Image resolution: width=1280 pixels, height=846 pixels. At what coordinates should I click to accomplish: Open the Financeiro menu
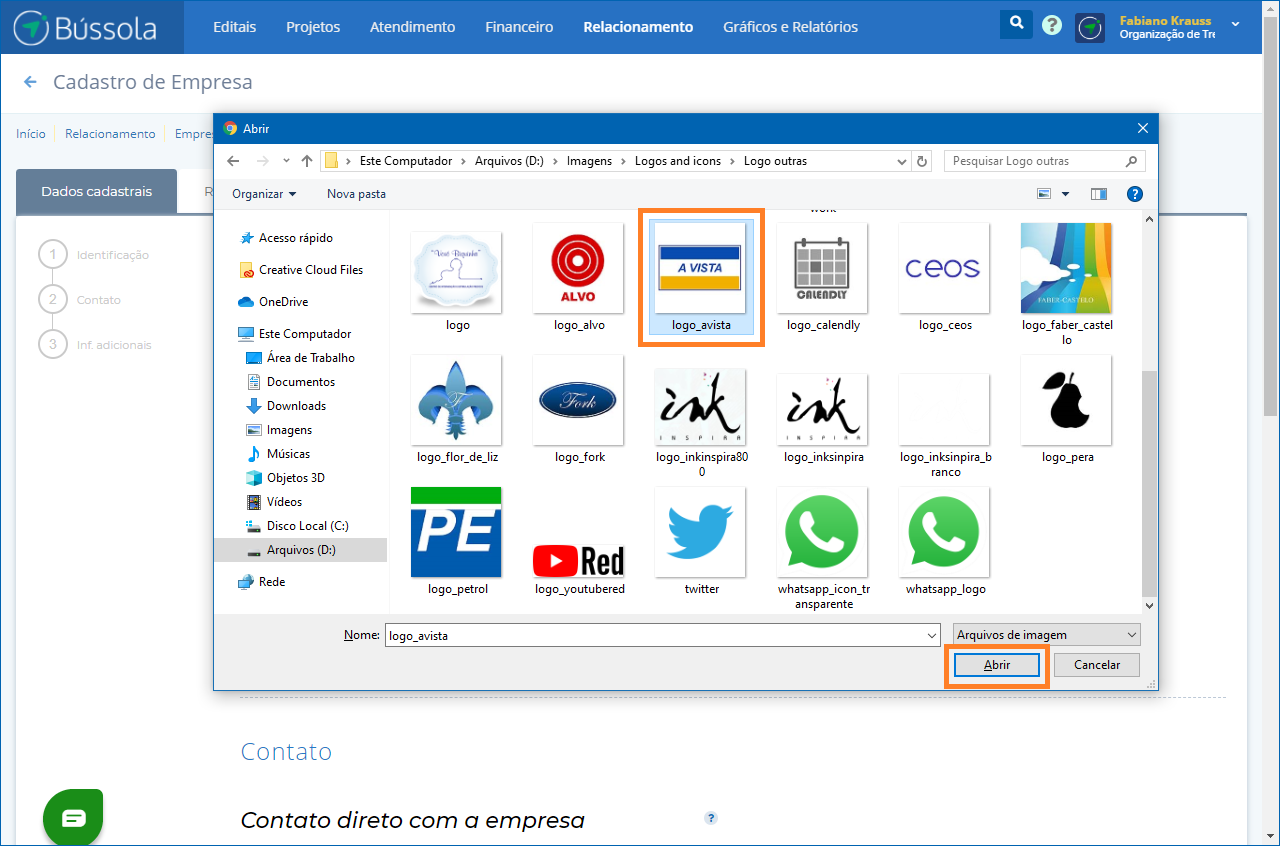coord(519,27)
